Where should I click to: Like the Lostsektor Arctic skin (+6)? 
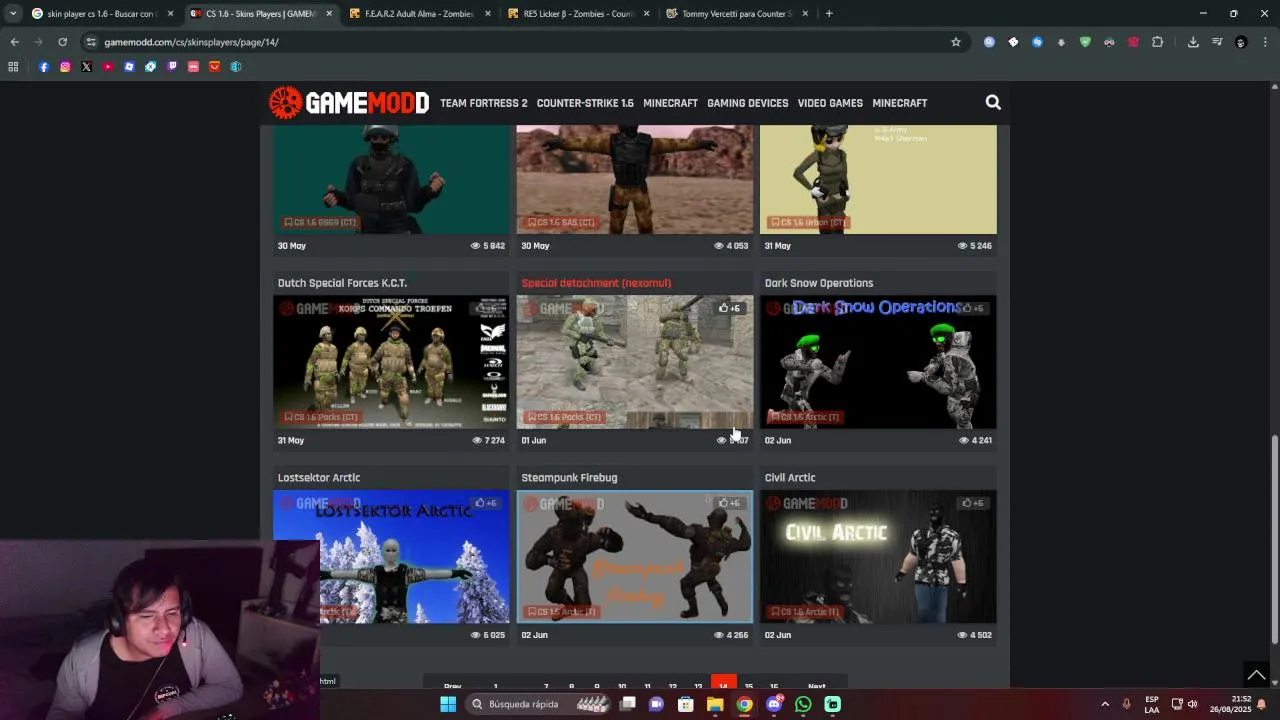click(x=486, y=503)
